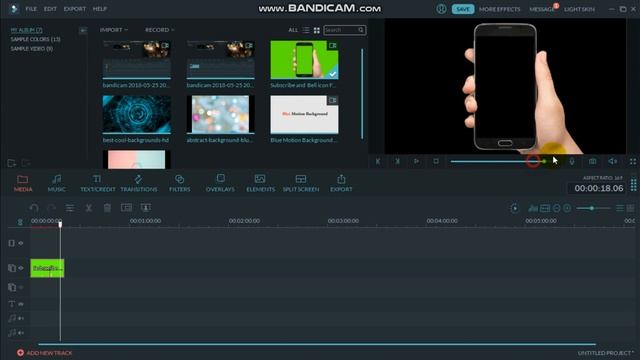Zoom out the timeline with minus icon
This screenshot has width=640, height=360.
(x=556, y=208)
